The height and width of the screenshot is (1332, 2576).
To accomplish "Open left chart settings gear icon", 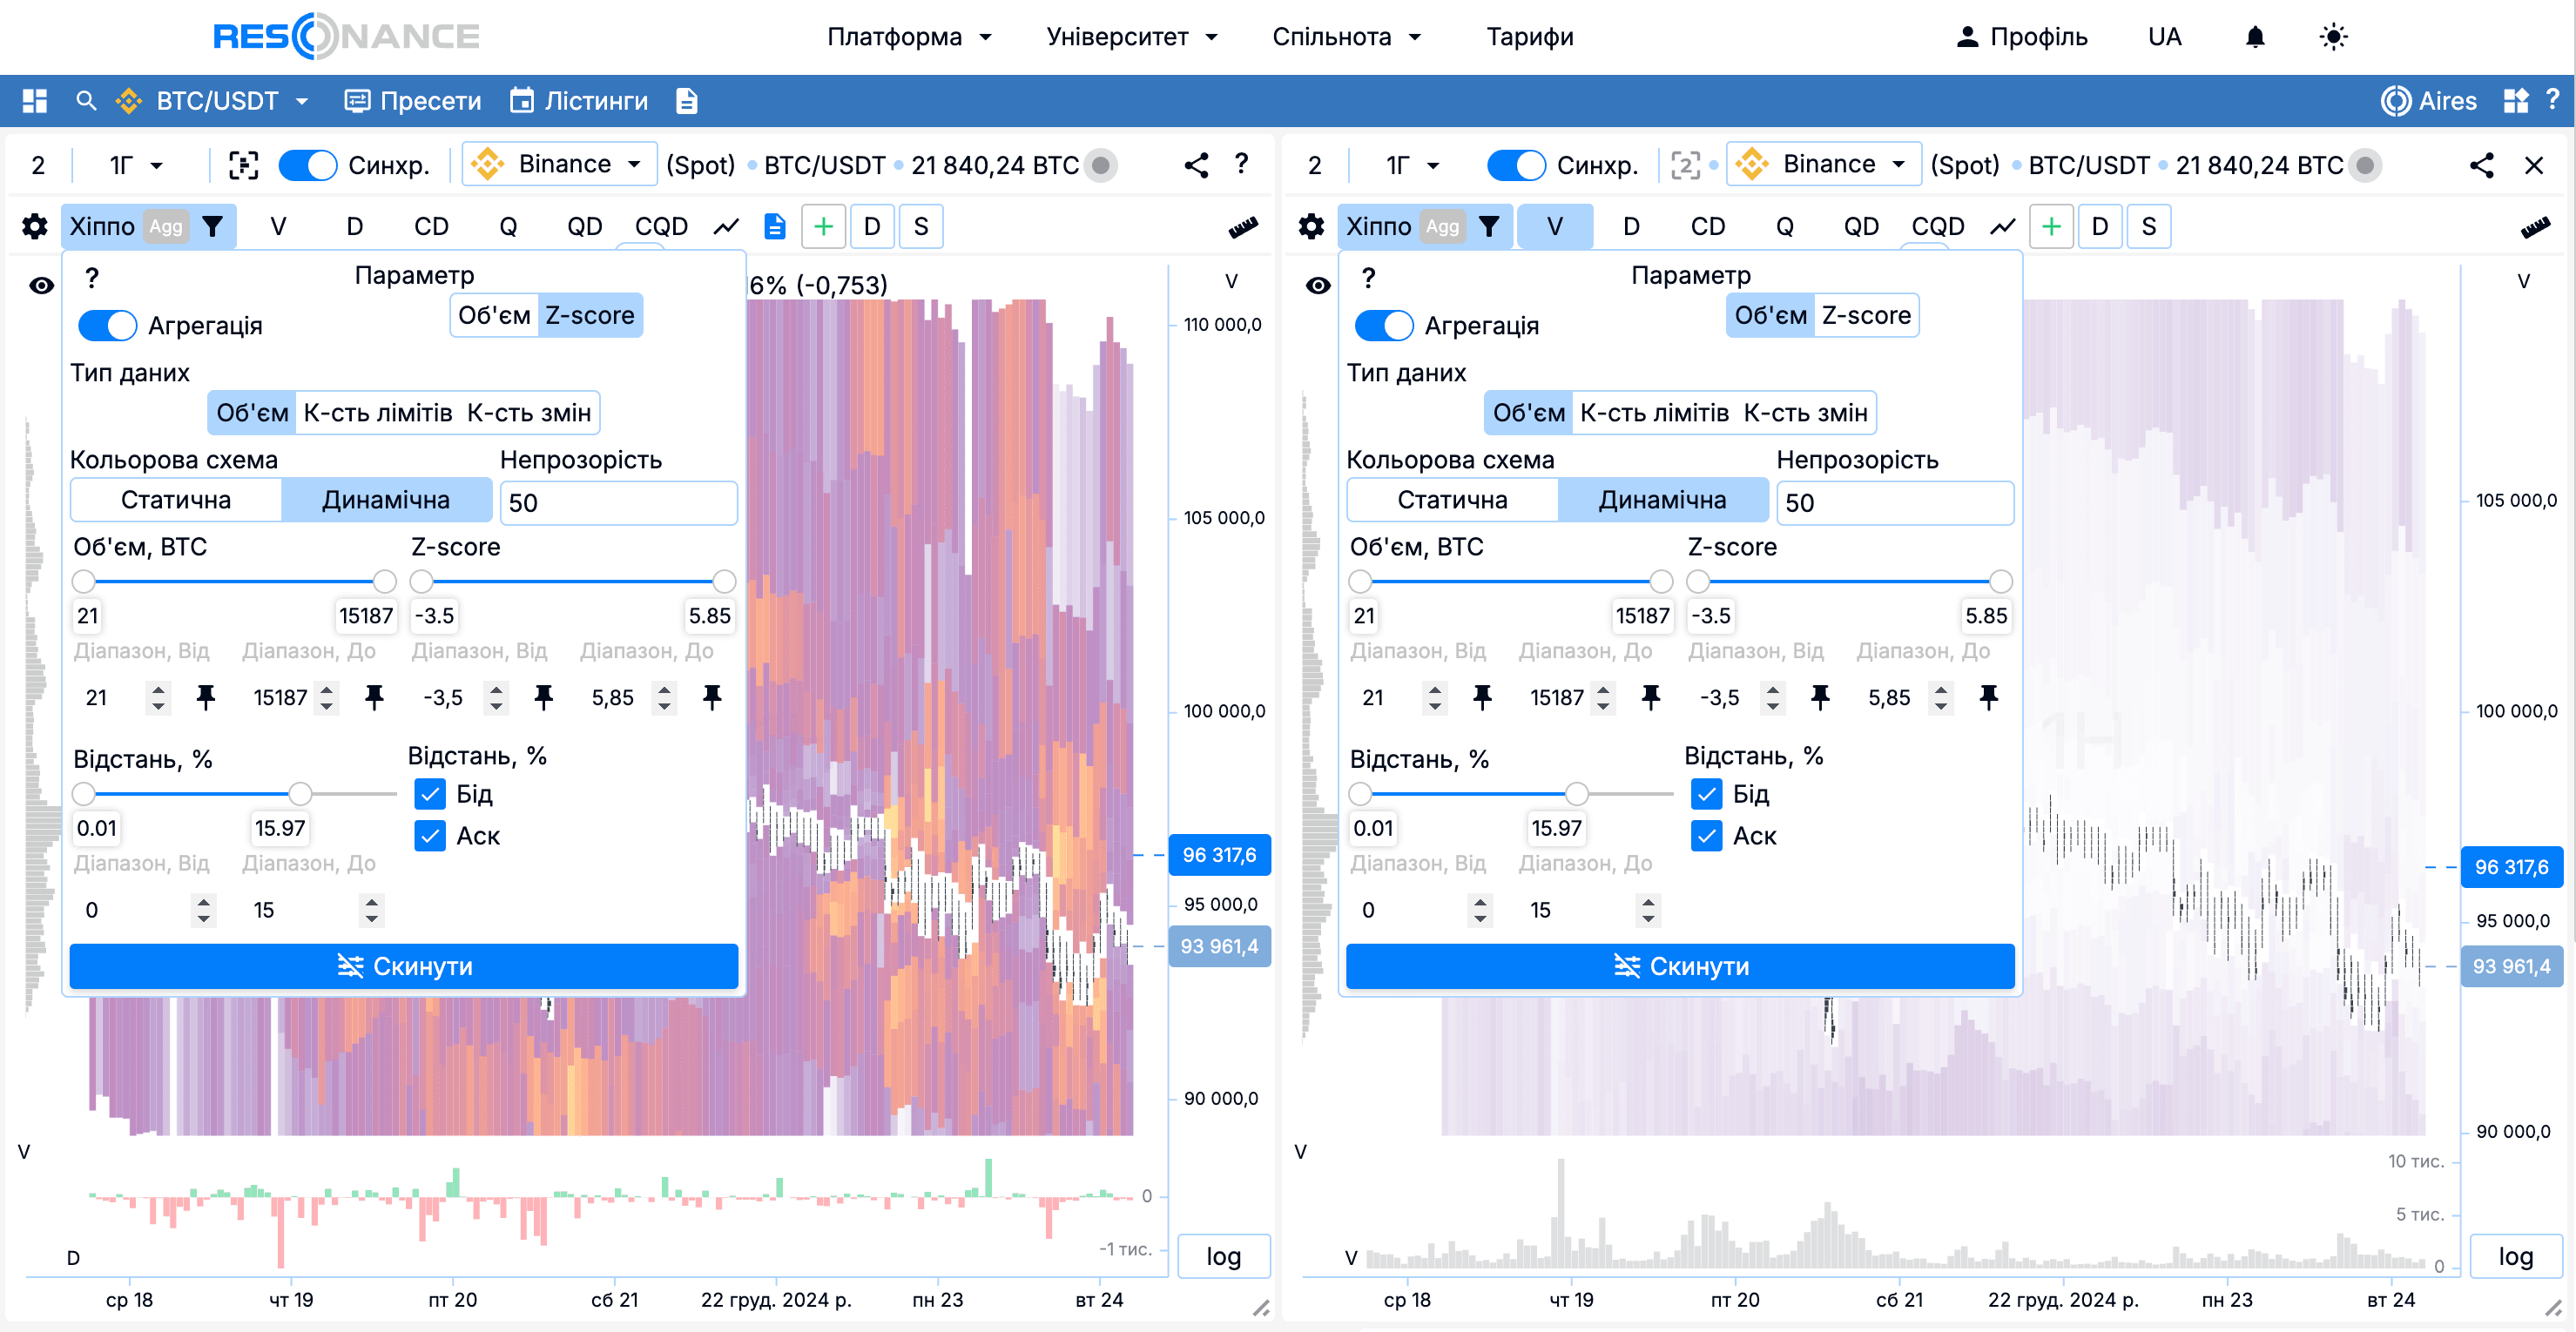I will click(35, 227).
